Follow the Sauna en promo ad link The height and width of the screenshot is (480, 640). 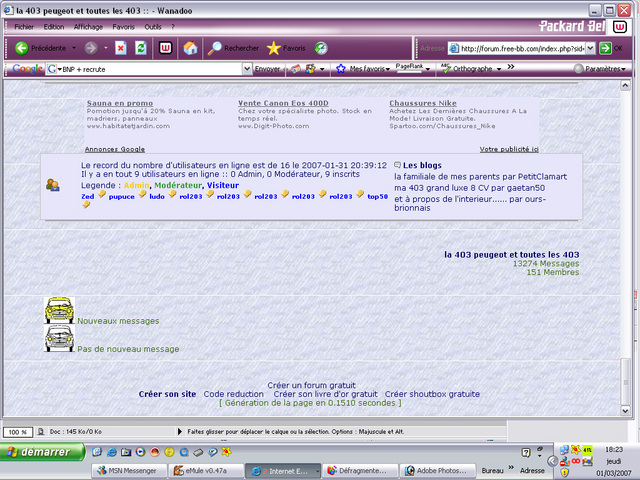point(119,103)
